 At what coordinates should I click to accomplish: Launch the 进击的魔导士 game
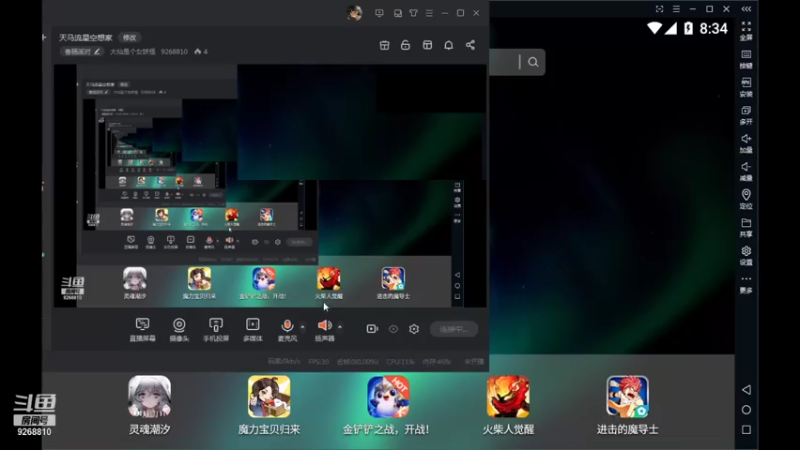(x=628, y=406)
